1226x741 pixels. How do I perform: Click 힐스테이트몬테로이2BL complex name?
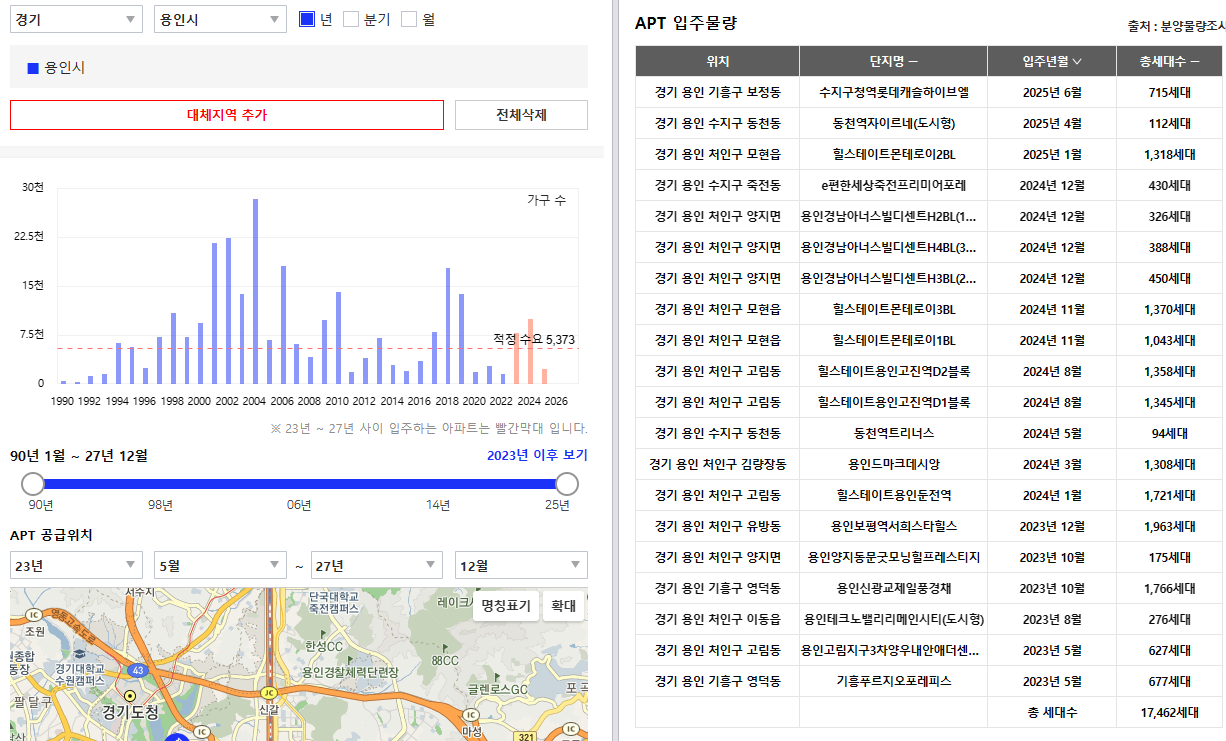893,154
